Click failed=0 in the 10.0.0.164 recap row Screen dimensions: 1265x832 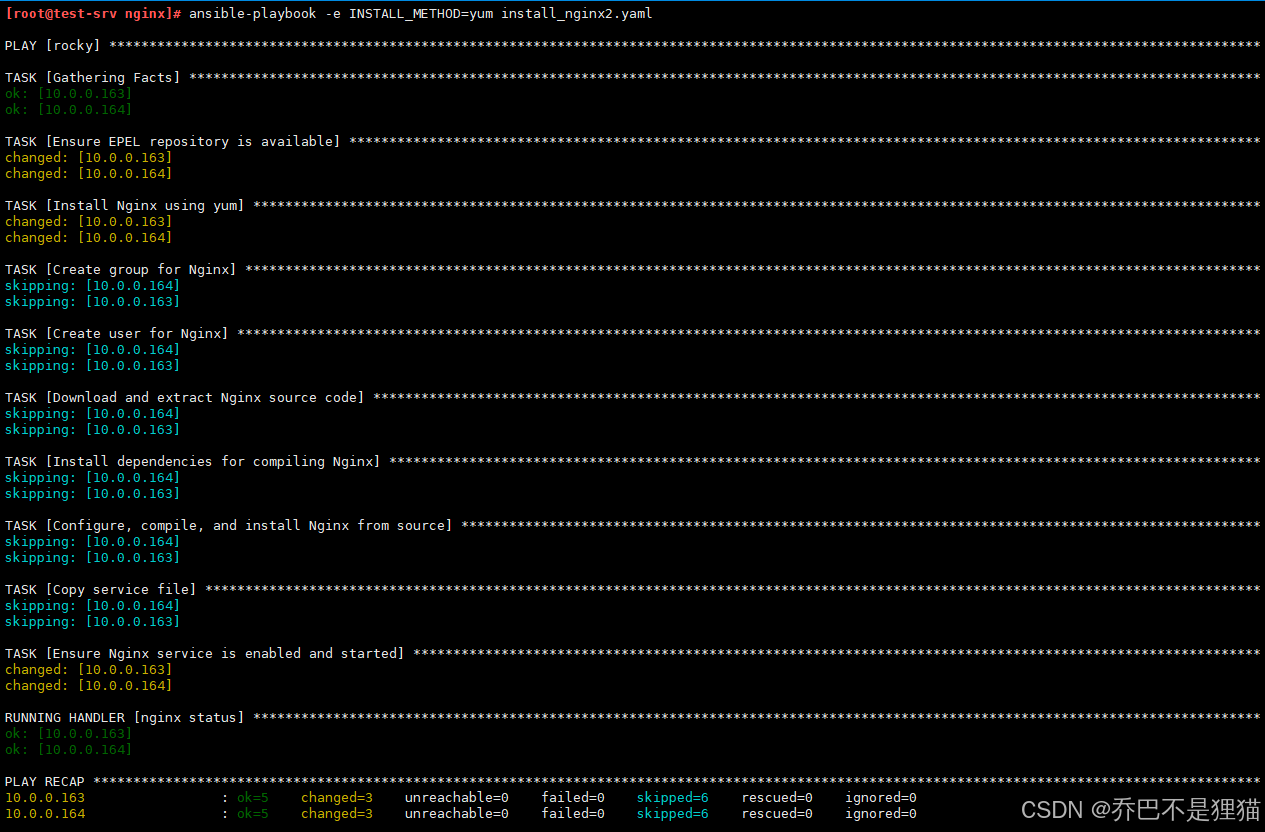[x=573, y=814]
